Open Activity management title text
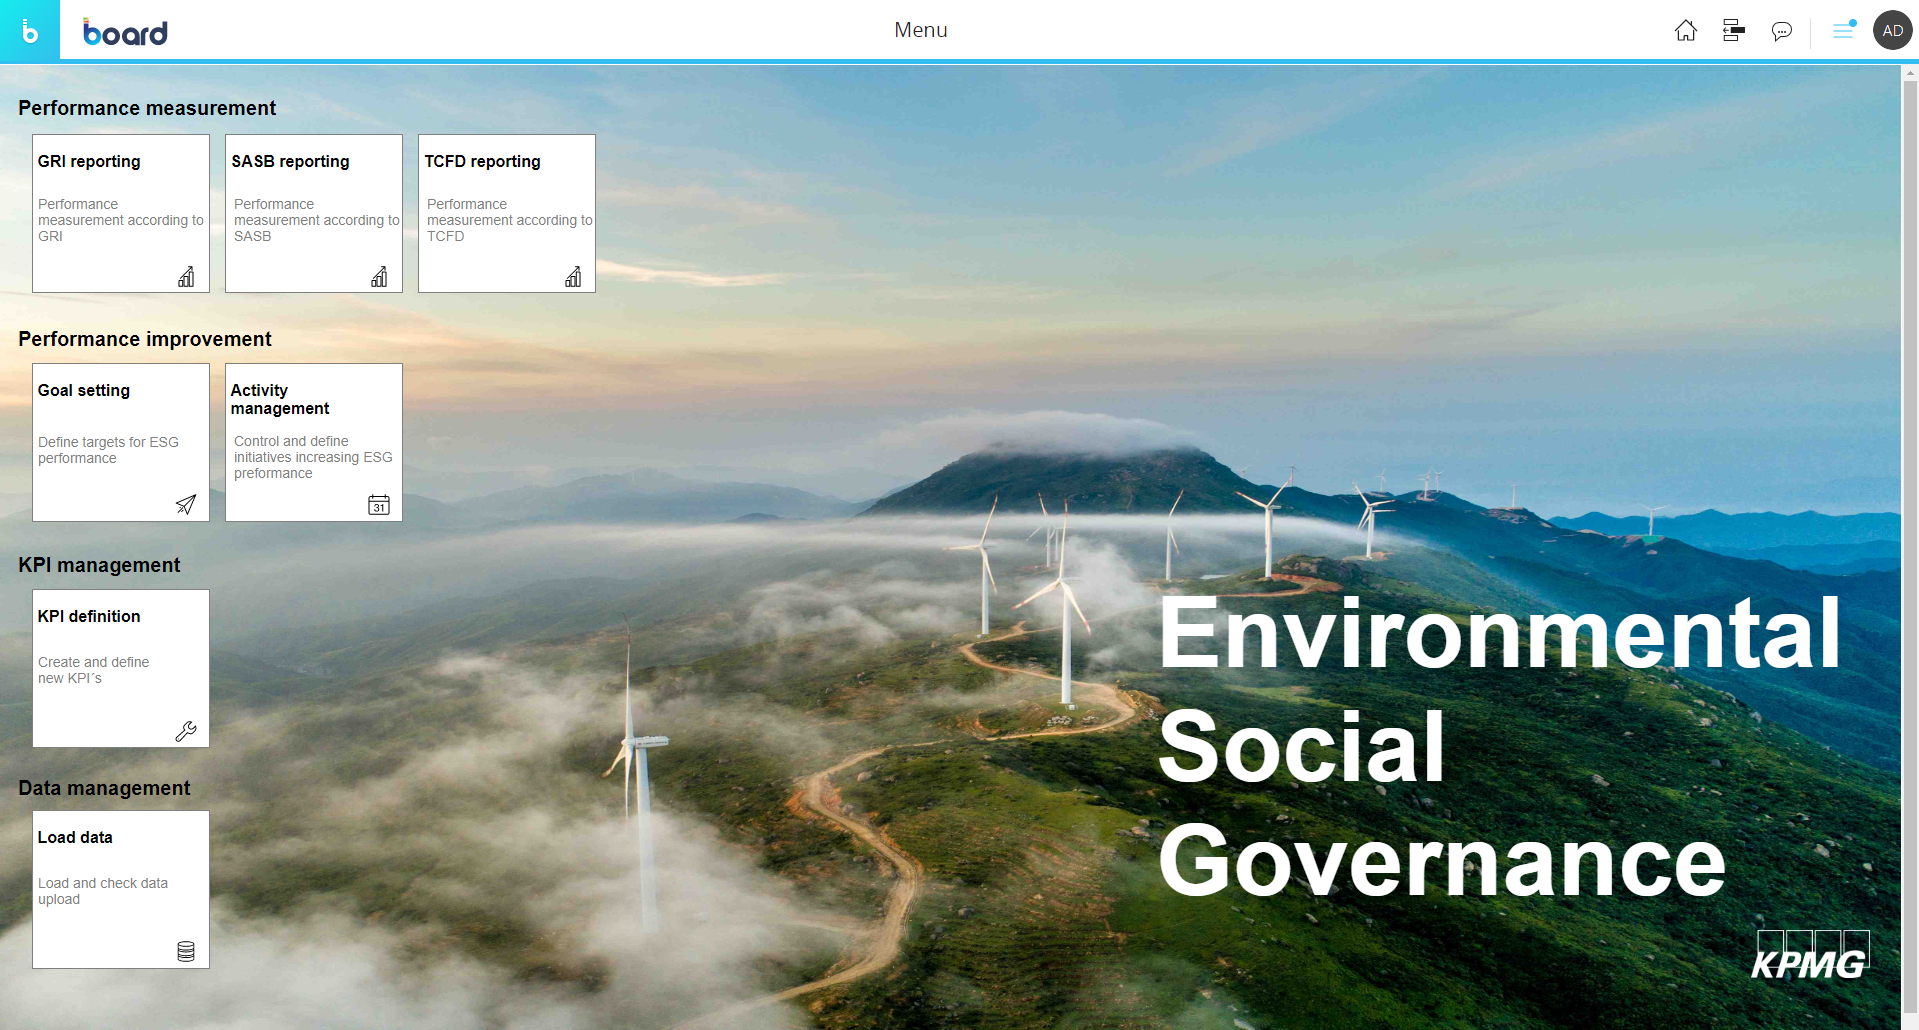 (x=279, y=399)
